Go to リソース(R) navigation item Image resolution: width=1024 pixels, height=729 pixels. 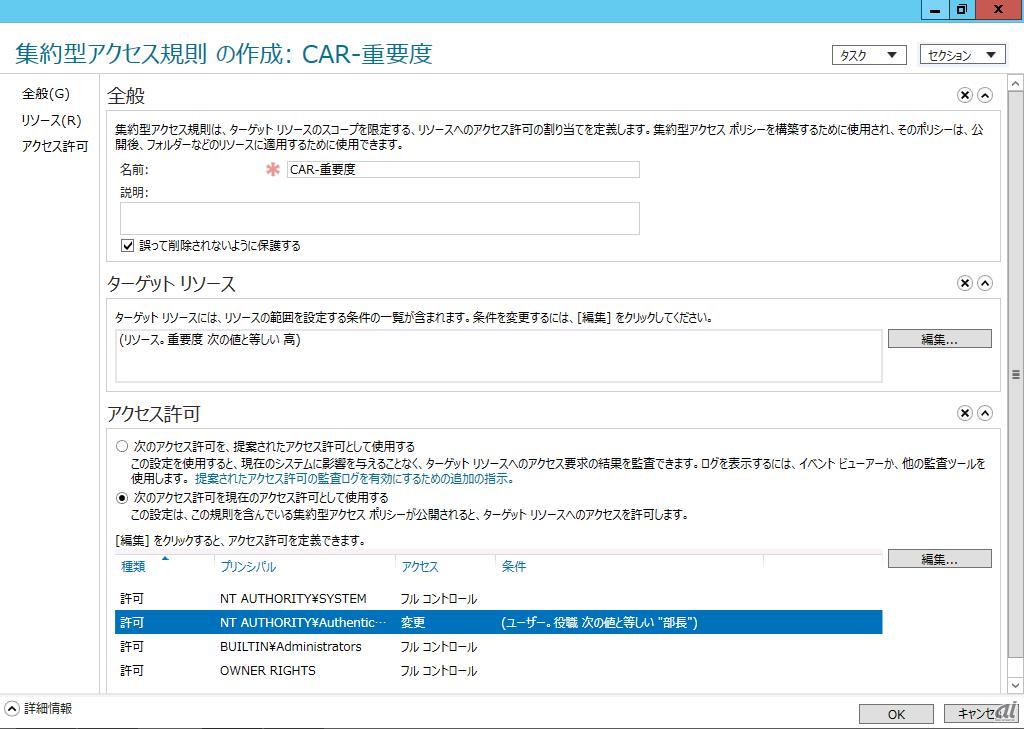click(x=51, y=121)
